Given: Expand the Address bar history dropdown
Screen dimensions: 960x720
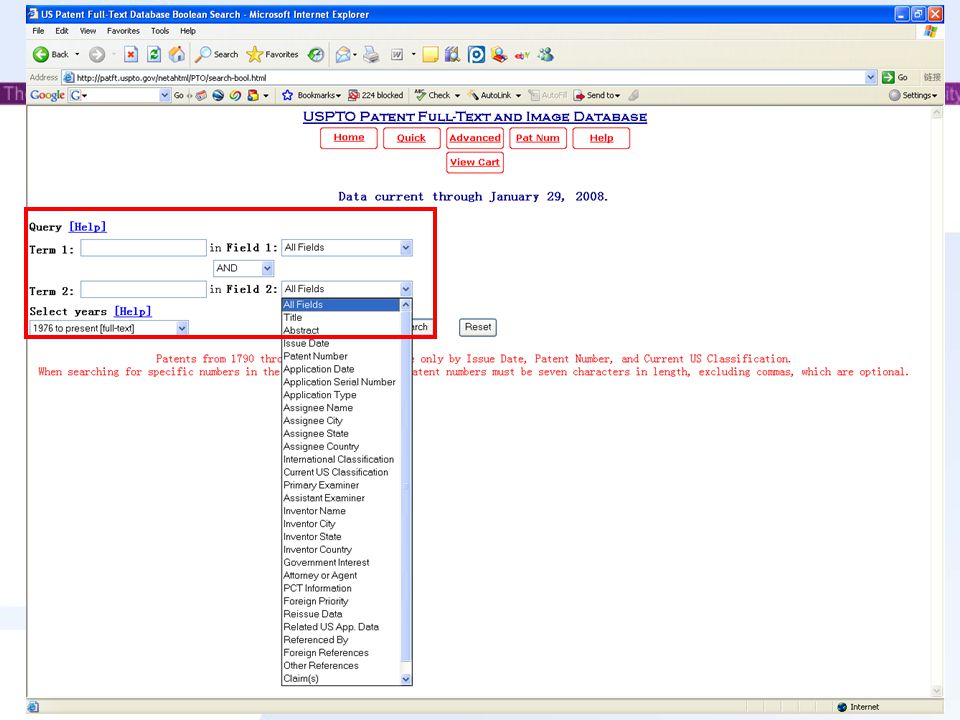Looking at the screenshot, I should (871, 78).
